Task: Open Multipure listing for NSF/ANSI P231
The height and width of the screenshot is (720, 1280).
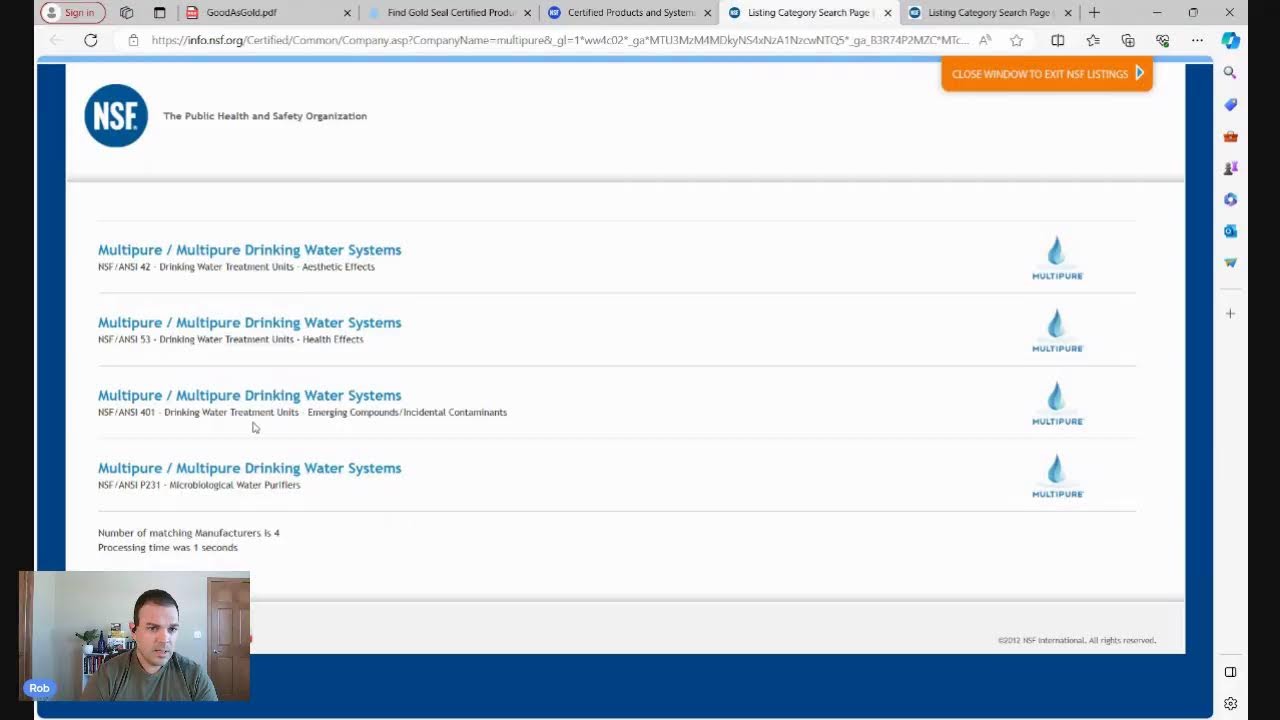Action: tap(249, 468)
